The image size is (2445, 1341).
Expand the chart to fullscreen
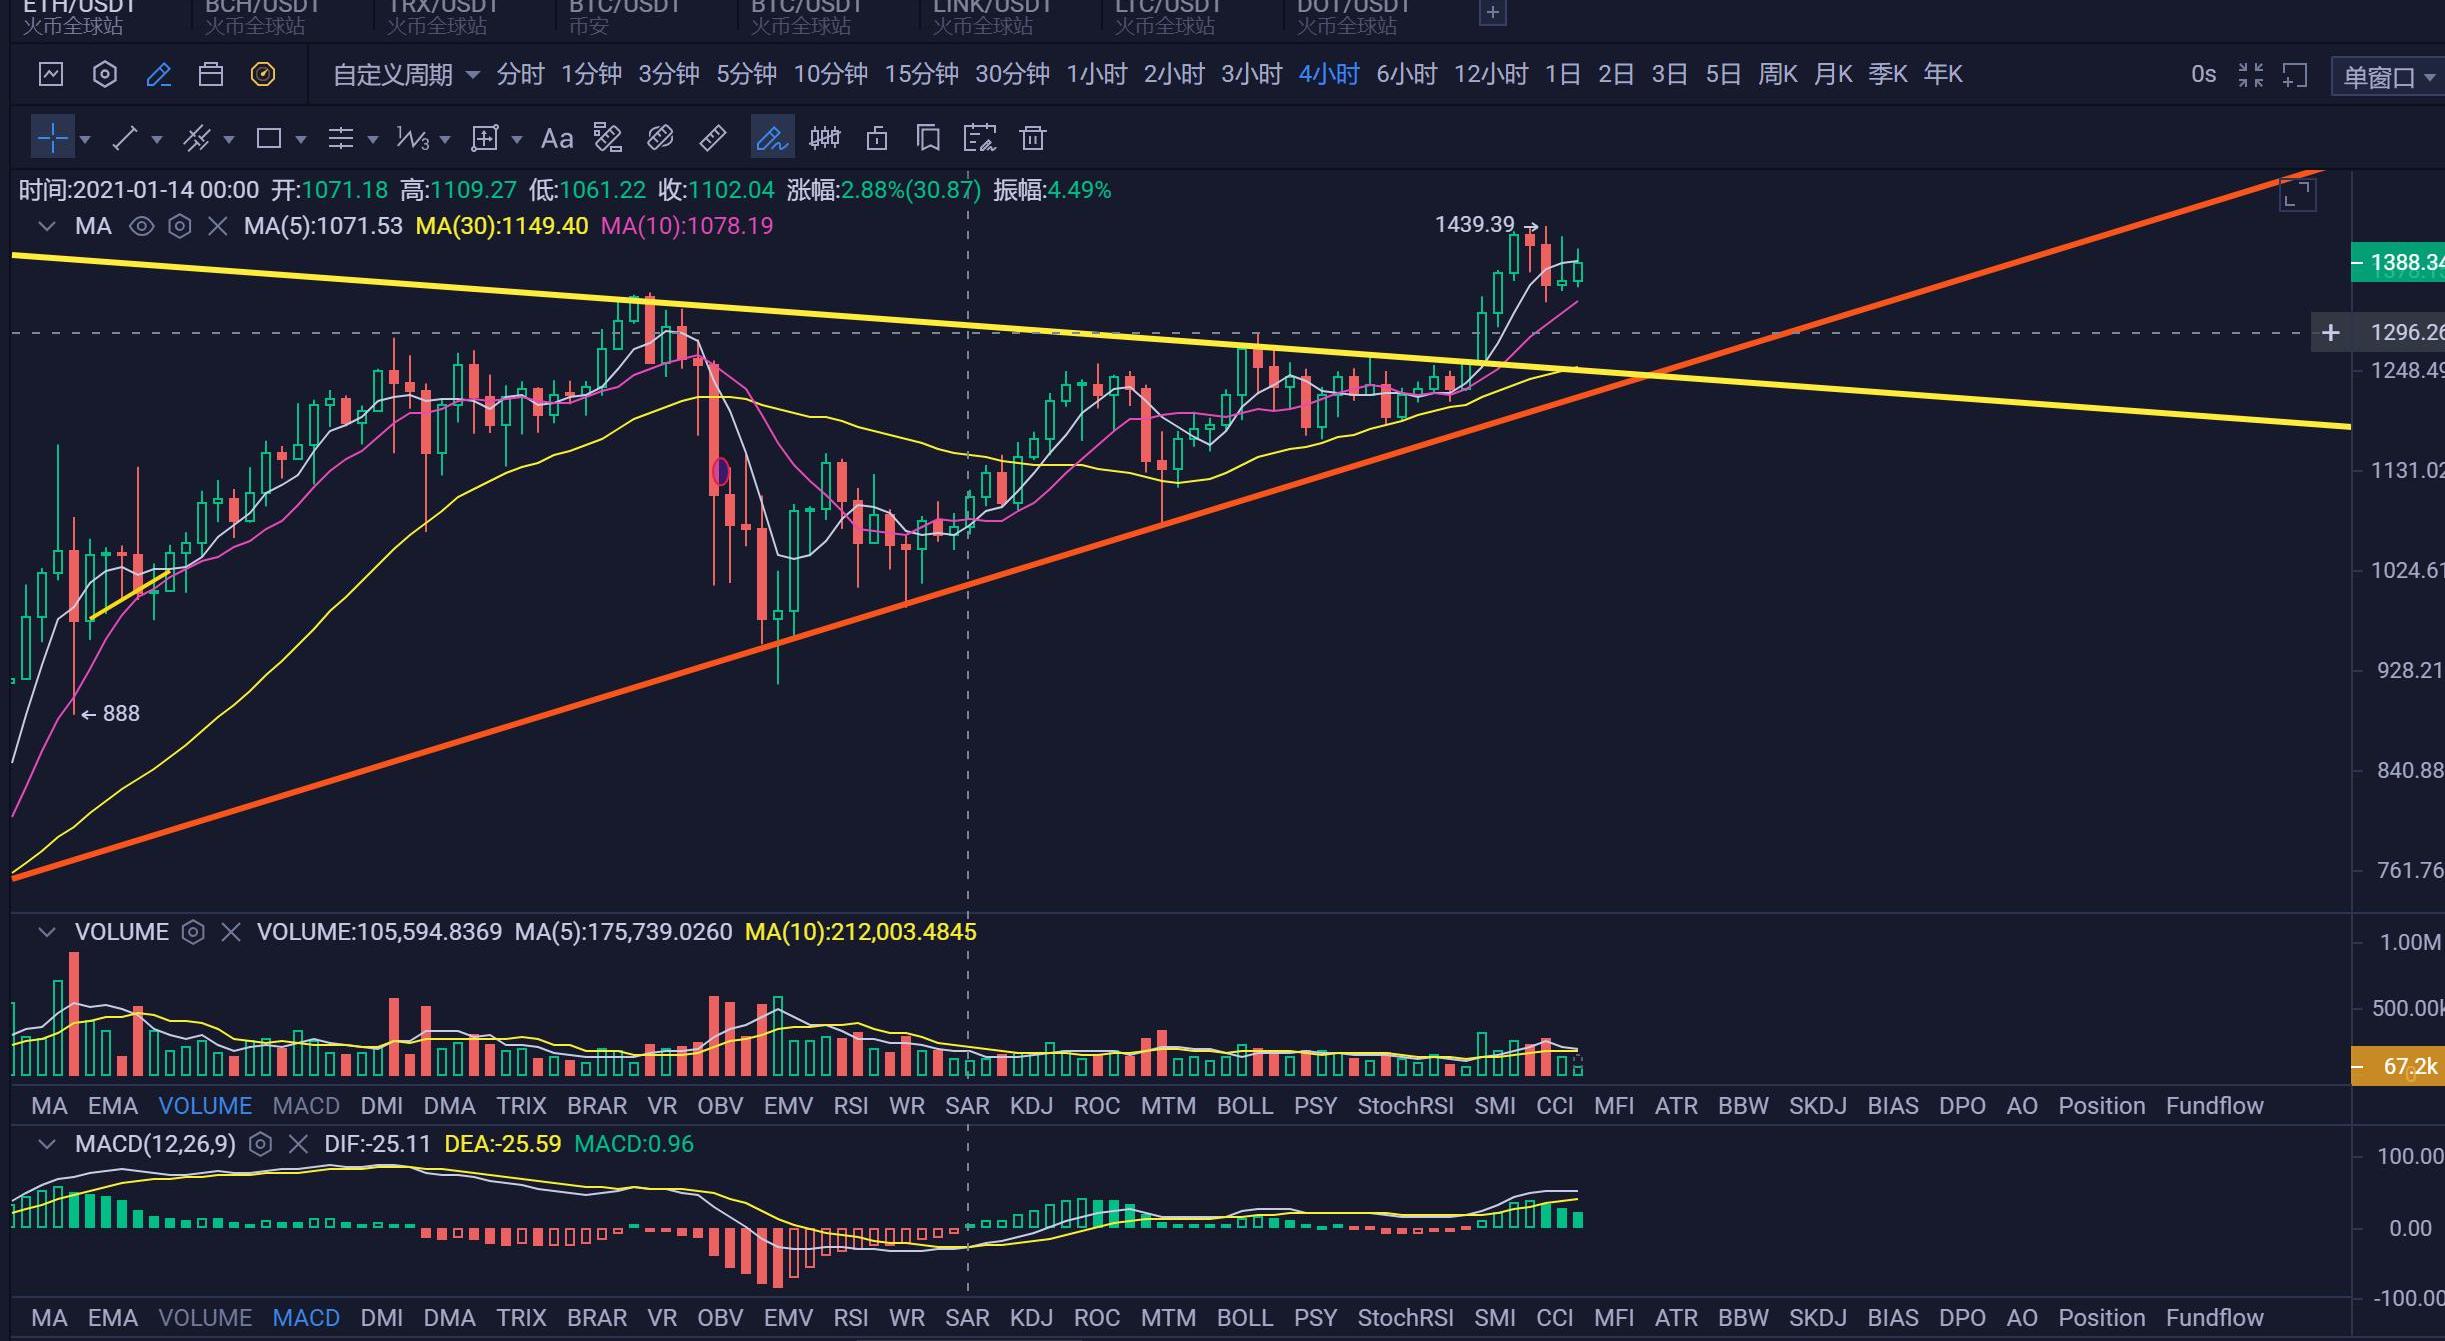2297,194
